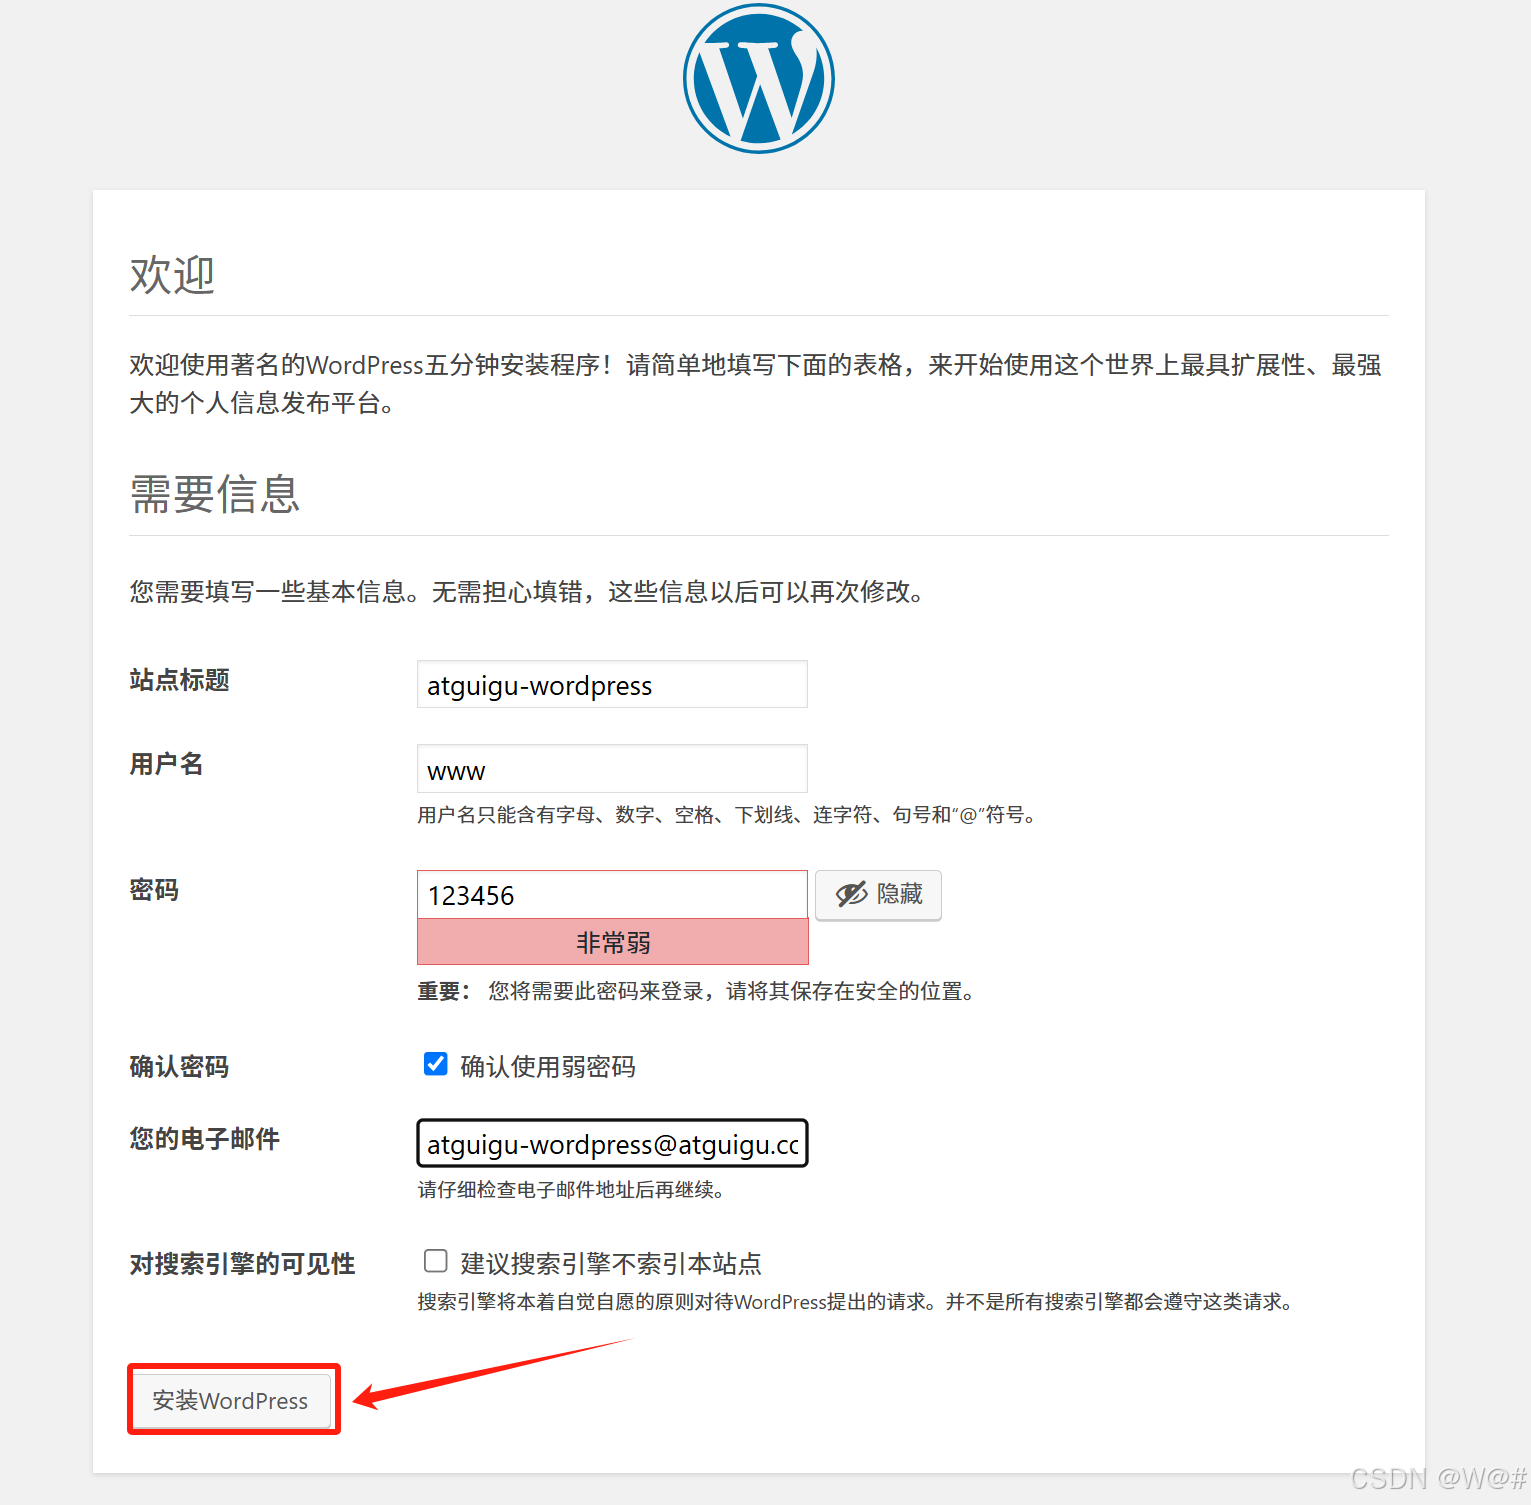This screenshot has height=1505, width=1531.
Task: Click the 安装WordPress button
Action: (230, 1400)
